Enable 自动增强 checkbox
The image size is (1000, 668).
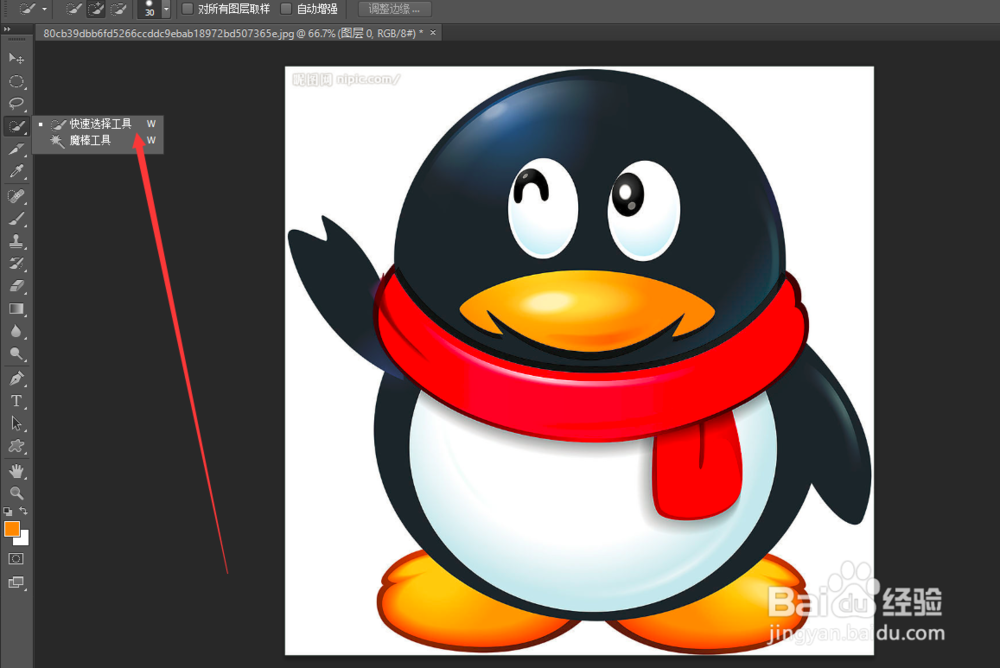pos(286,9)
